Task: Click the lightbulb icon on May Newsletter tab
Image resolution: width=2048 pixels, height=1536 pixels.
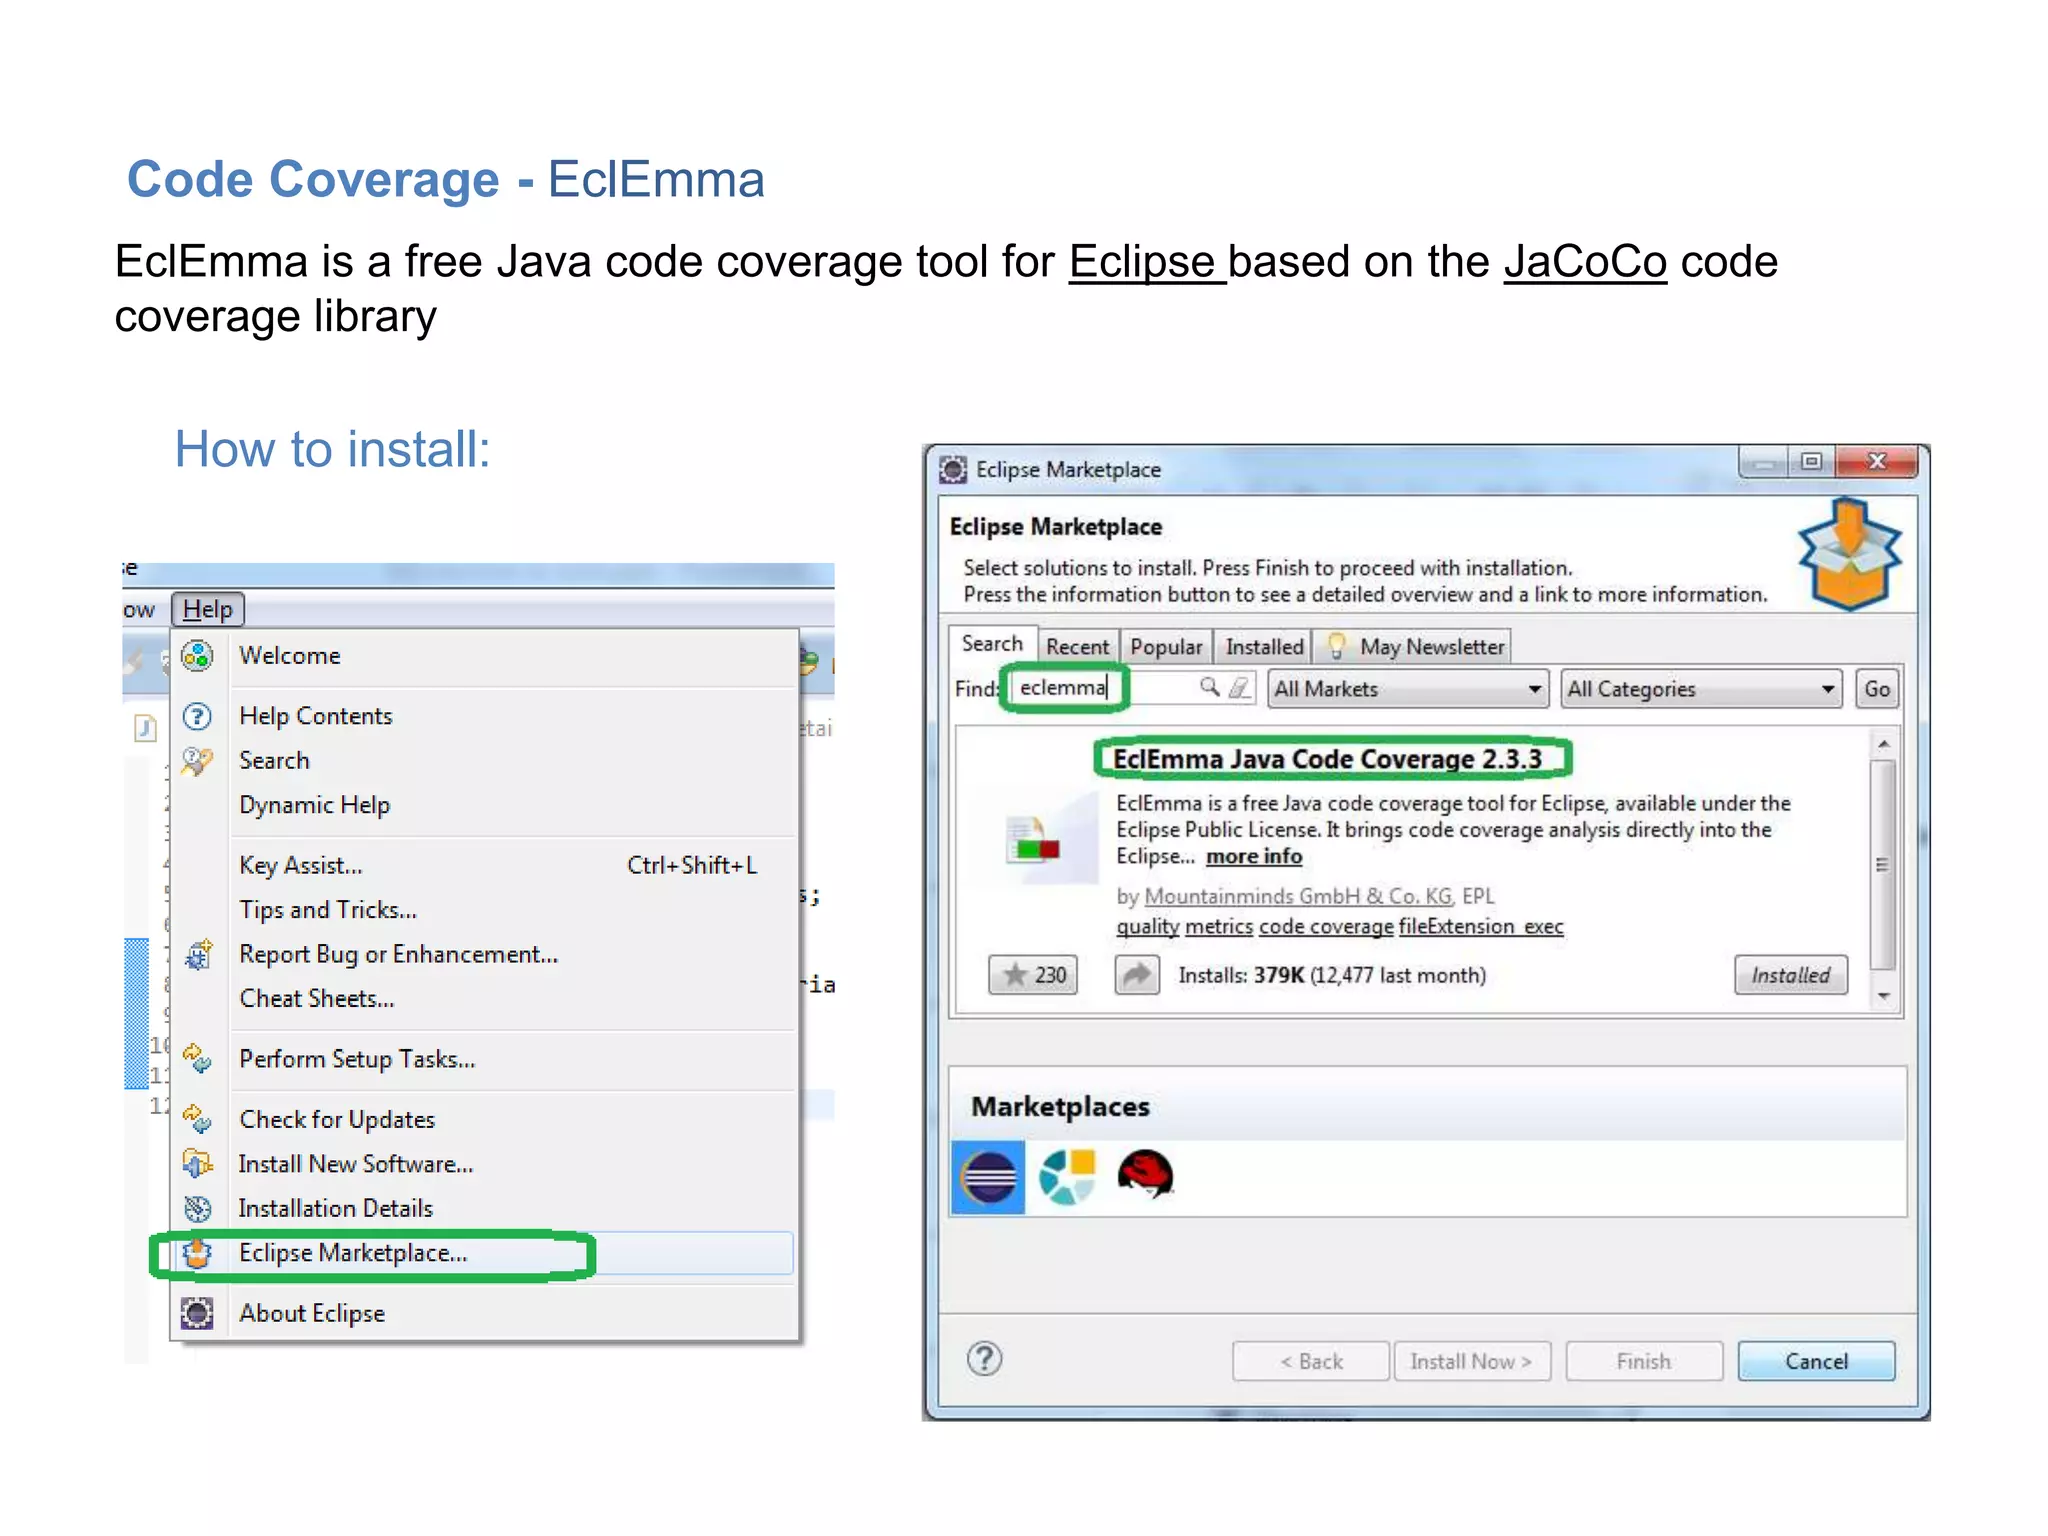Action: coord(1336,647)
